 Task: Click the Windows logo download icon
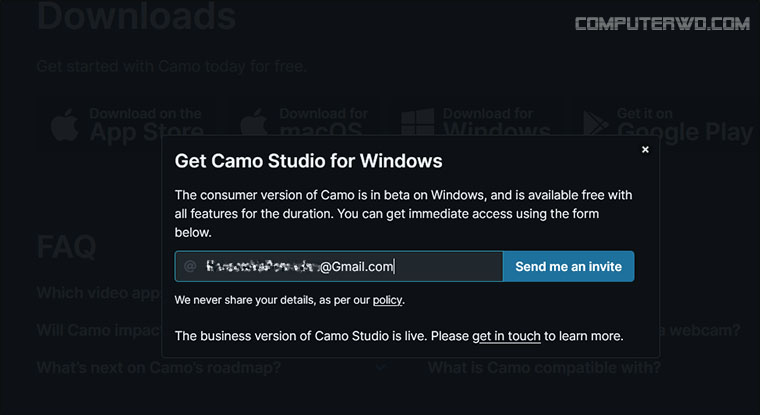pyautogui.click(x=417, y=123)
